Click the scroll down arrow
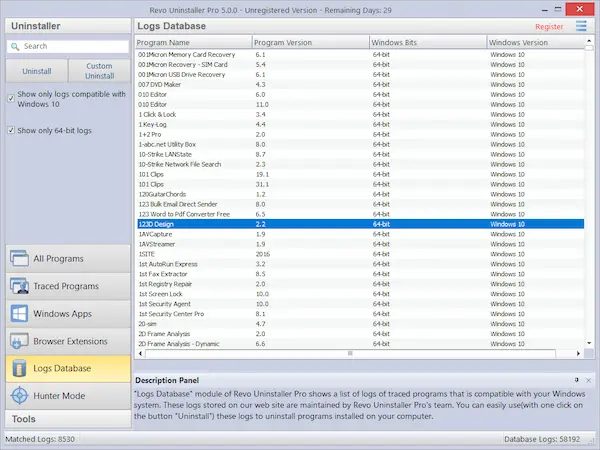Image resolution: width=600 pixels, height=450 pixels. [x=589, y=343]
